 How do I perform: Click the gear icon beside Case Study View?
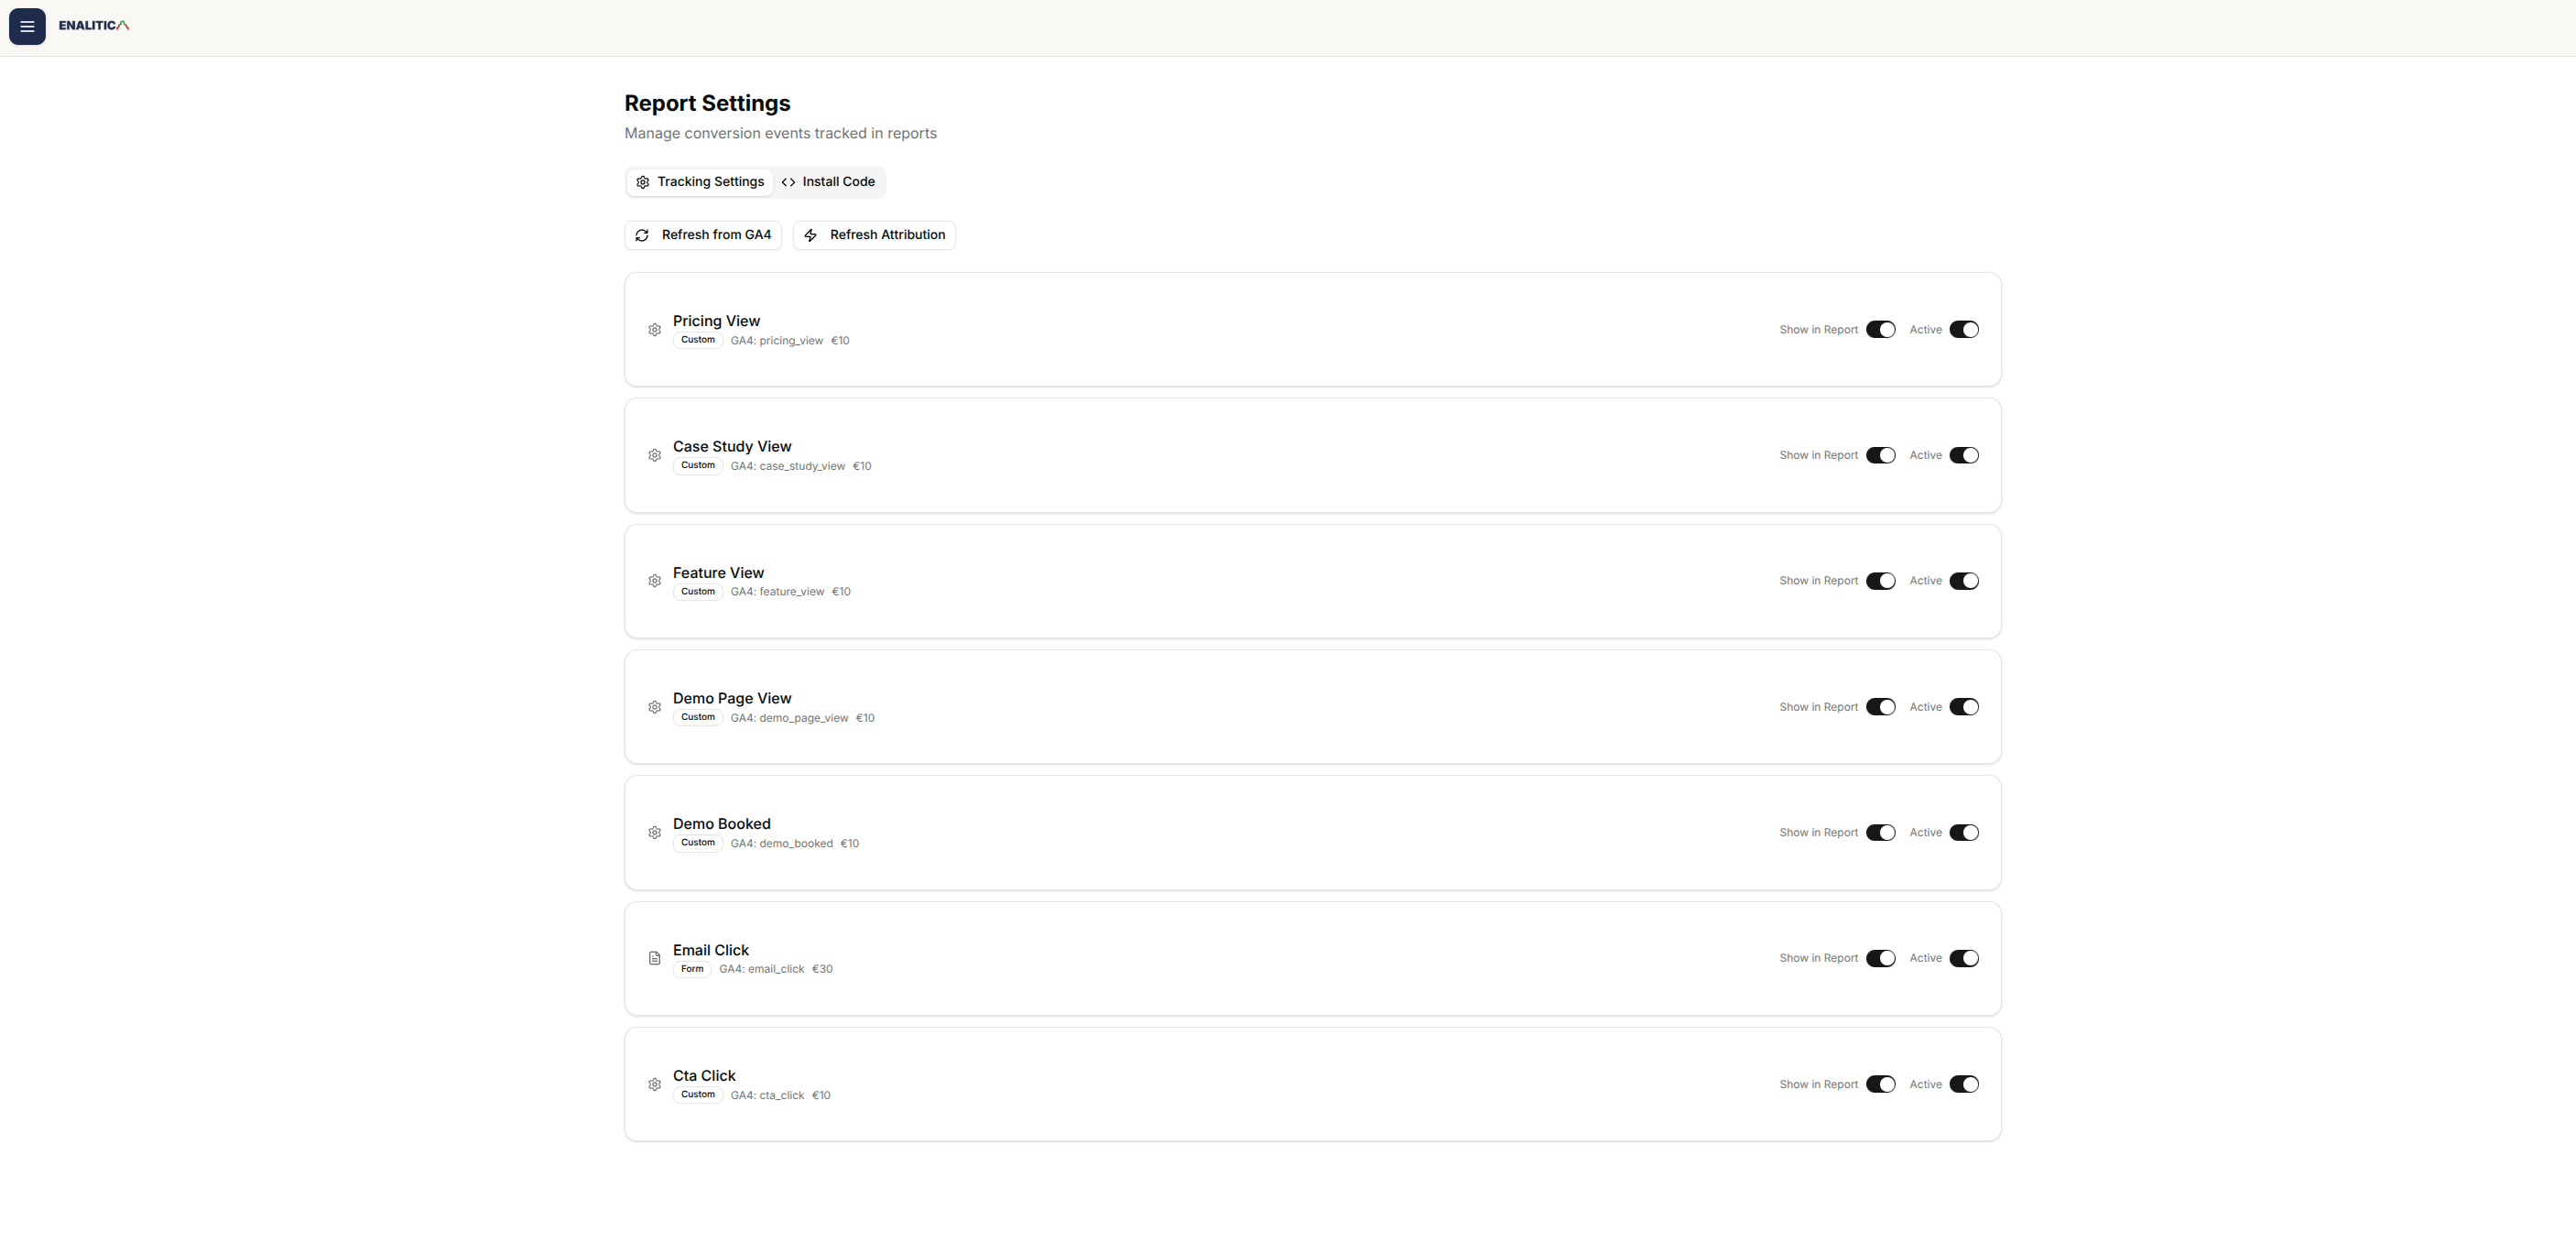click(x=654, y=456)
